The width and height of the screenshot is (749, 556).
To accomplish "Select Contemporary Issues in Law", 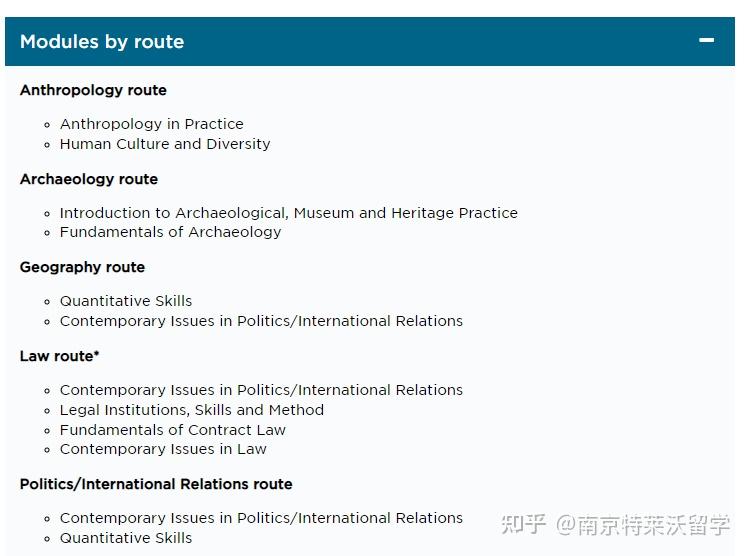I will 163,449.
